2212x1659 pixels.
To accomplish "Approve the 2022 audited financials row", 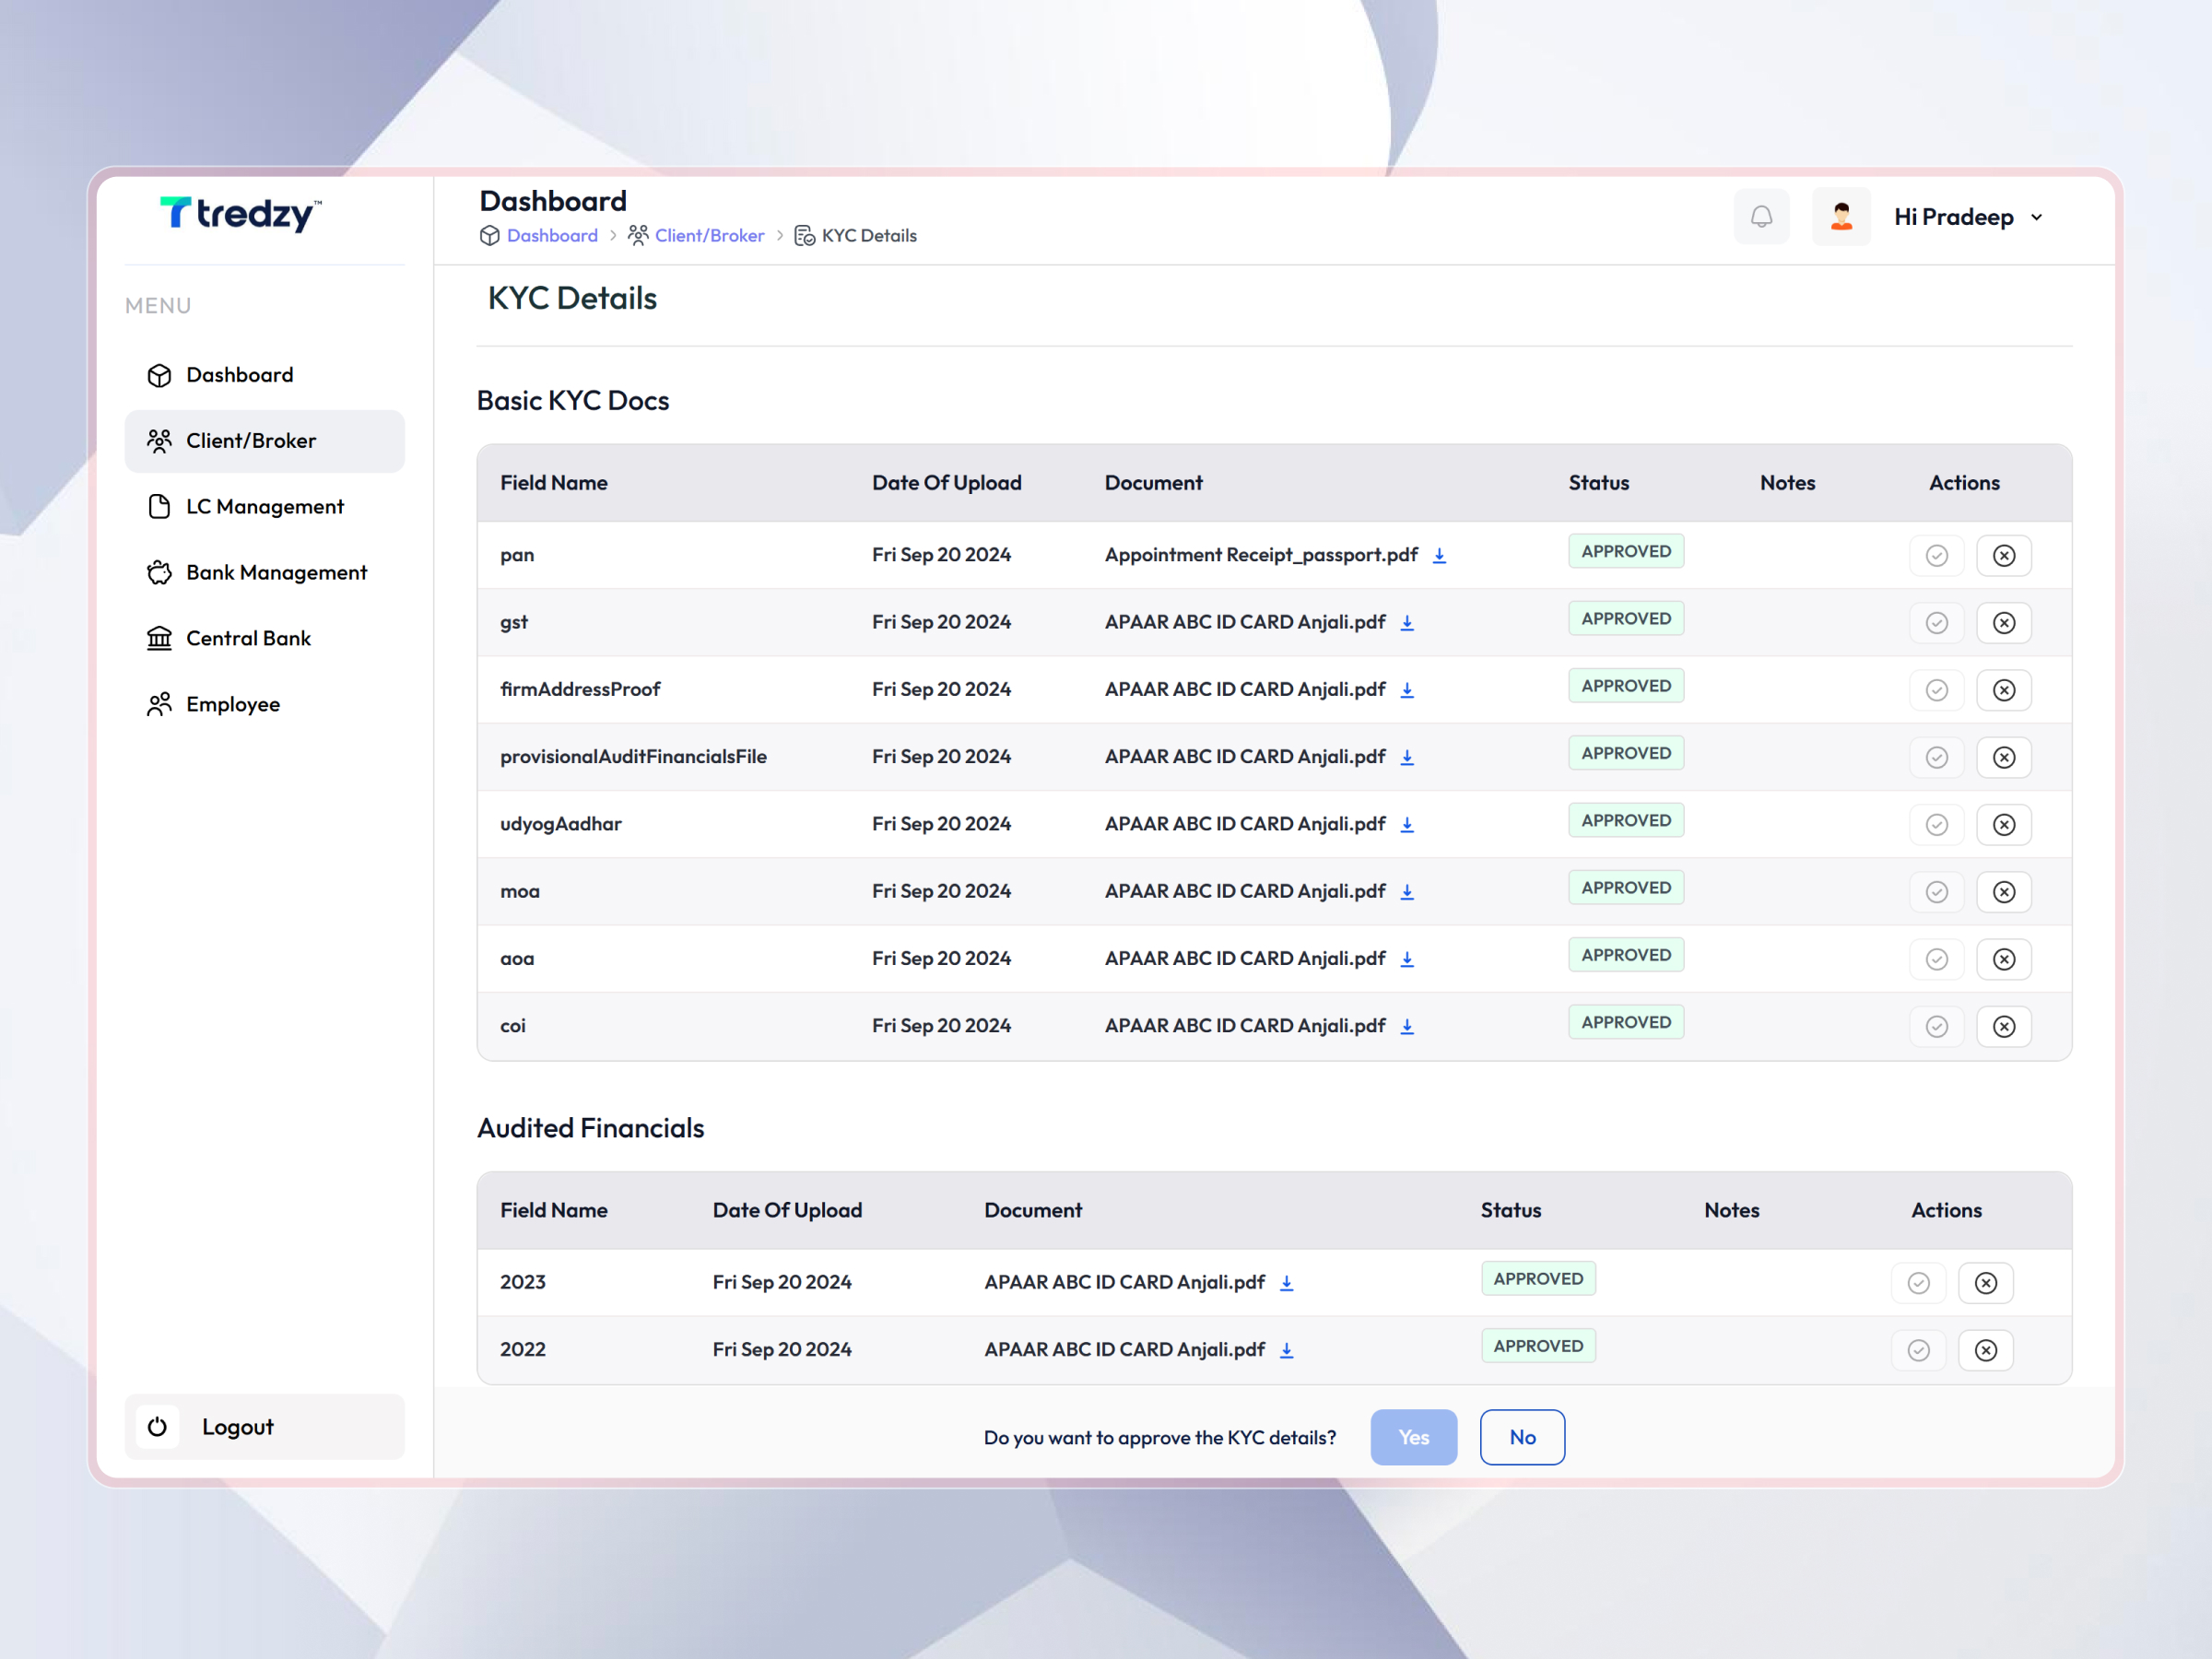I will pyautogui.click(x=1918, y=1350).
